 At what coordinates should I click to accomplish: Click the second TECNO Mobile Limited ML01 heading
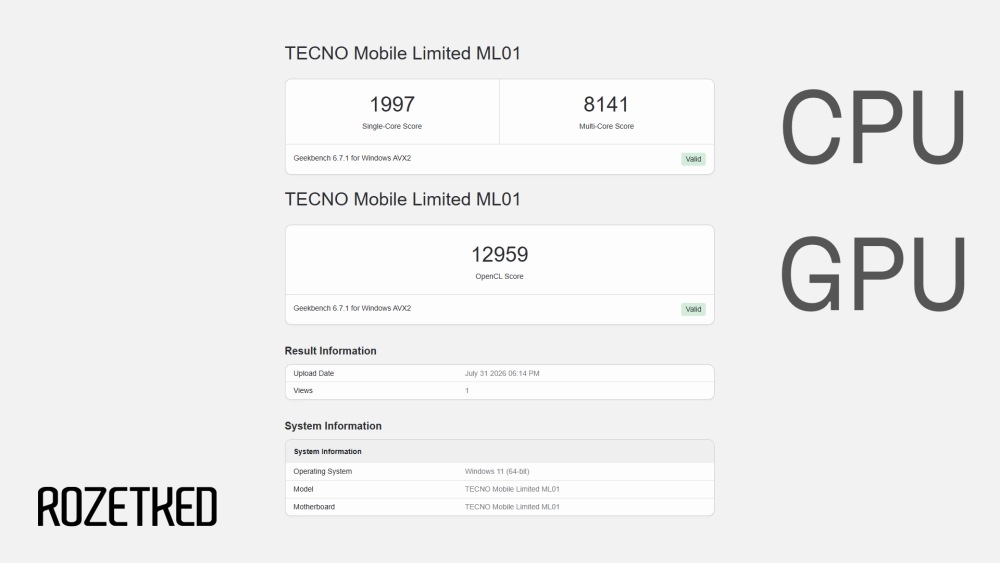402,200
